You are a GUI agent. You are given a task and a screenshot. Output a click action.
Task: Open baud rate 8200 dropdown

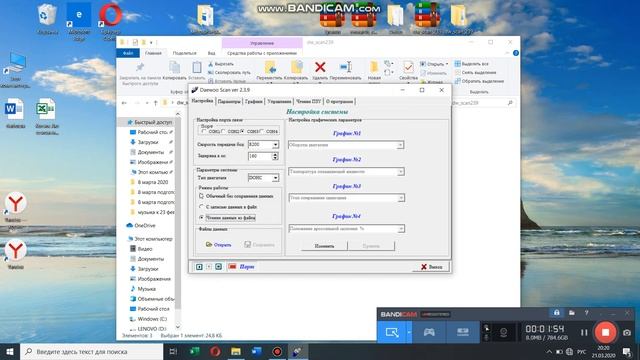coord(276,144)
